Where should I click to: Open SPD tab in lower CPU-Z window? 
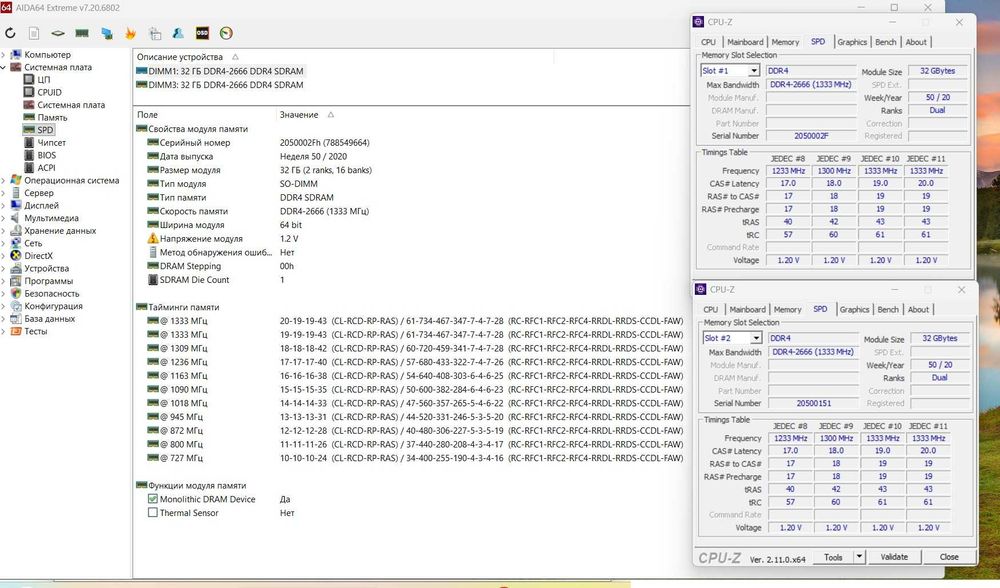(x=820, y=309)
